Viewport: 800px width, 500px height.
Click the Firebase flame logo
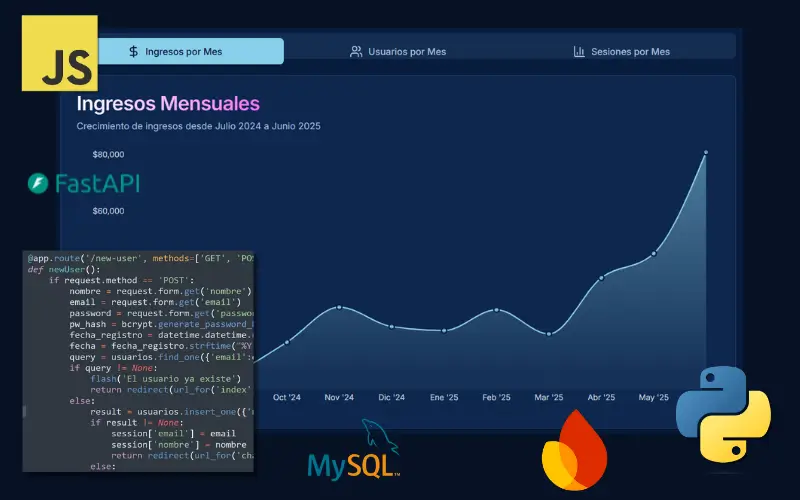pos(573,451)
